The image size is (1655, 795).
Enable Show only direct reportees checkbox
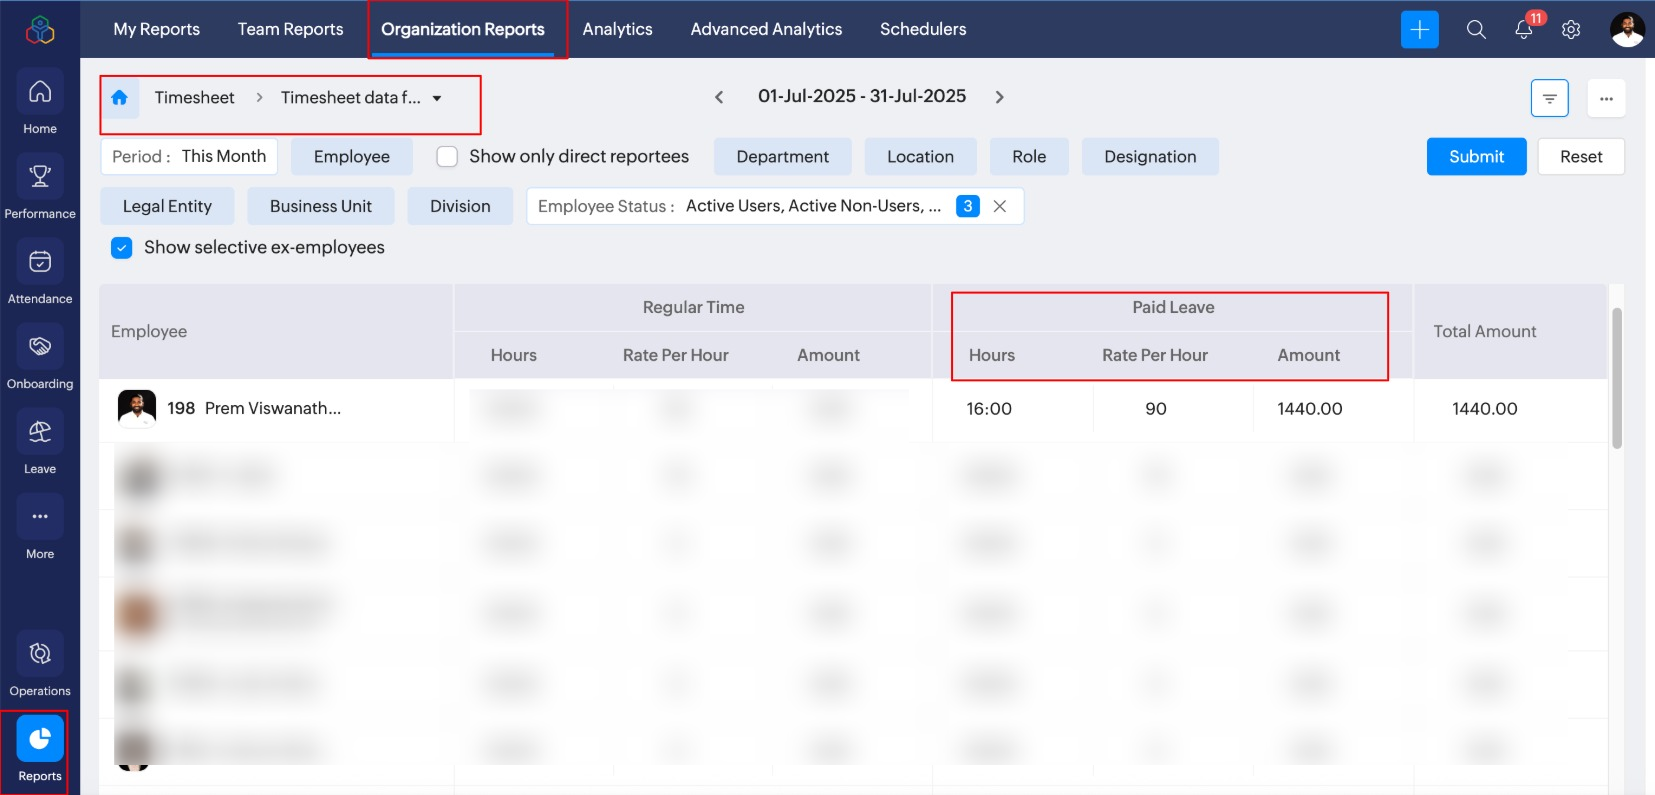[447, 157]
